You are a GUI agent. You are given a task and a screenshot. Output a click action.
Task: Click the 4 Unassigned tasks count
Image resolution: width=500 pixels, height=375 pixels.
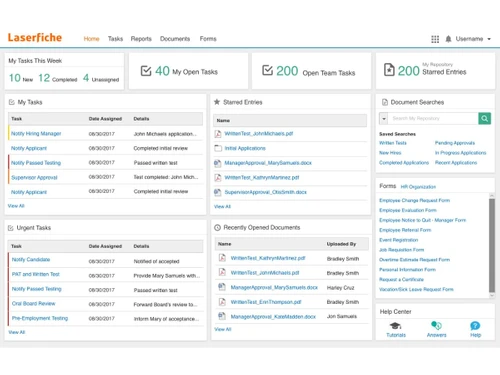(x=86, y=78)
